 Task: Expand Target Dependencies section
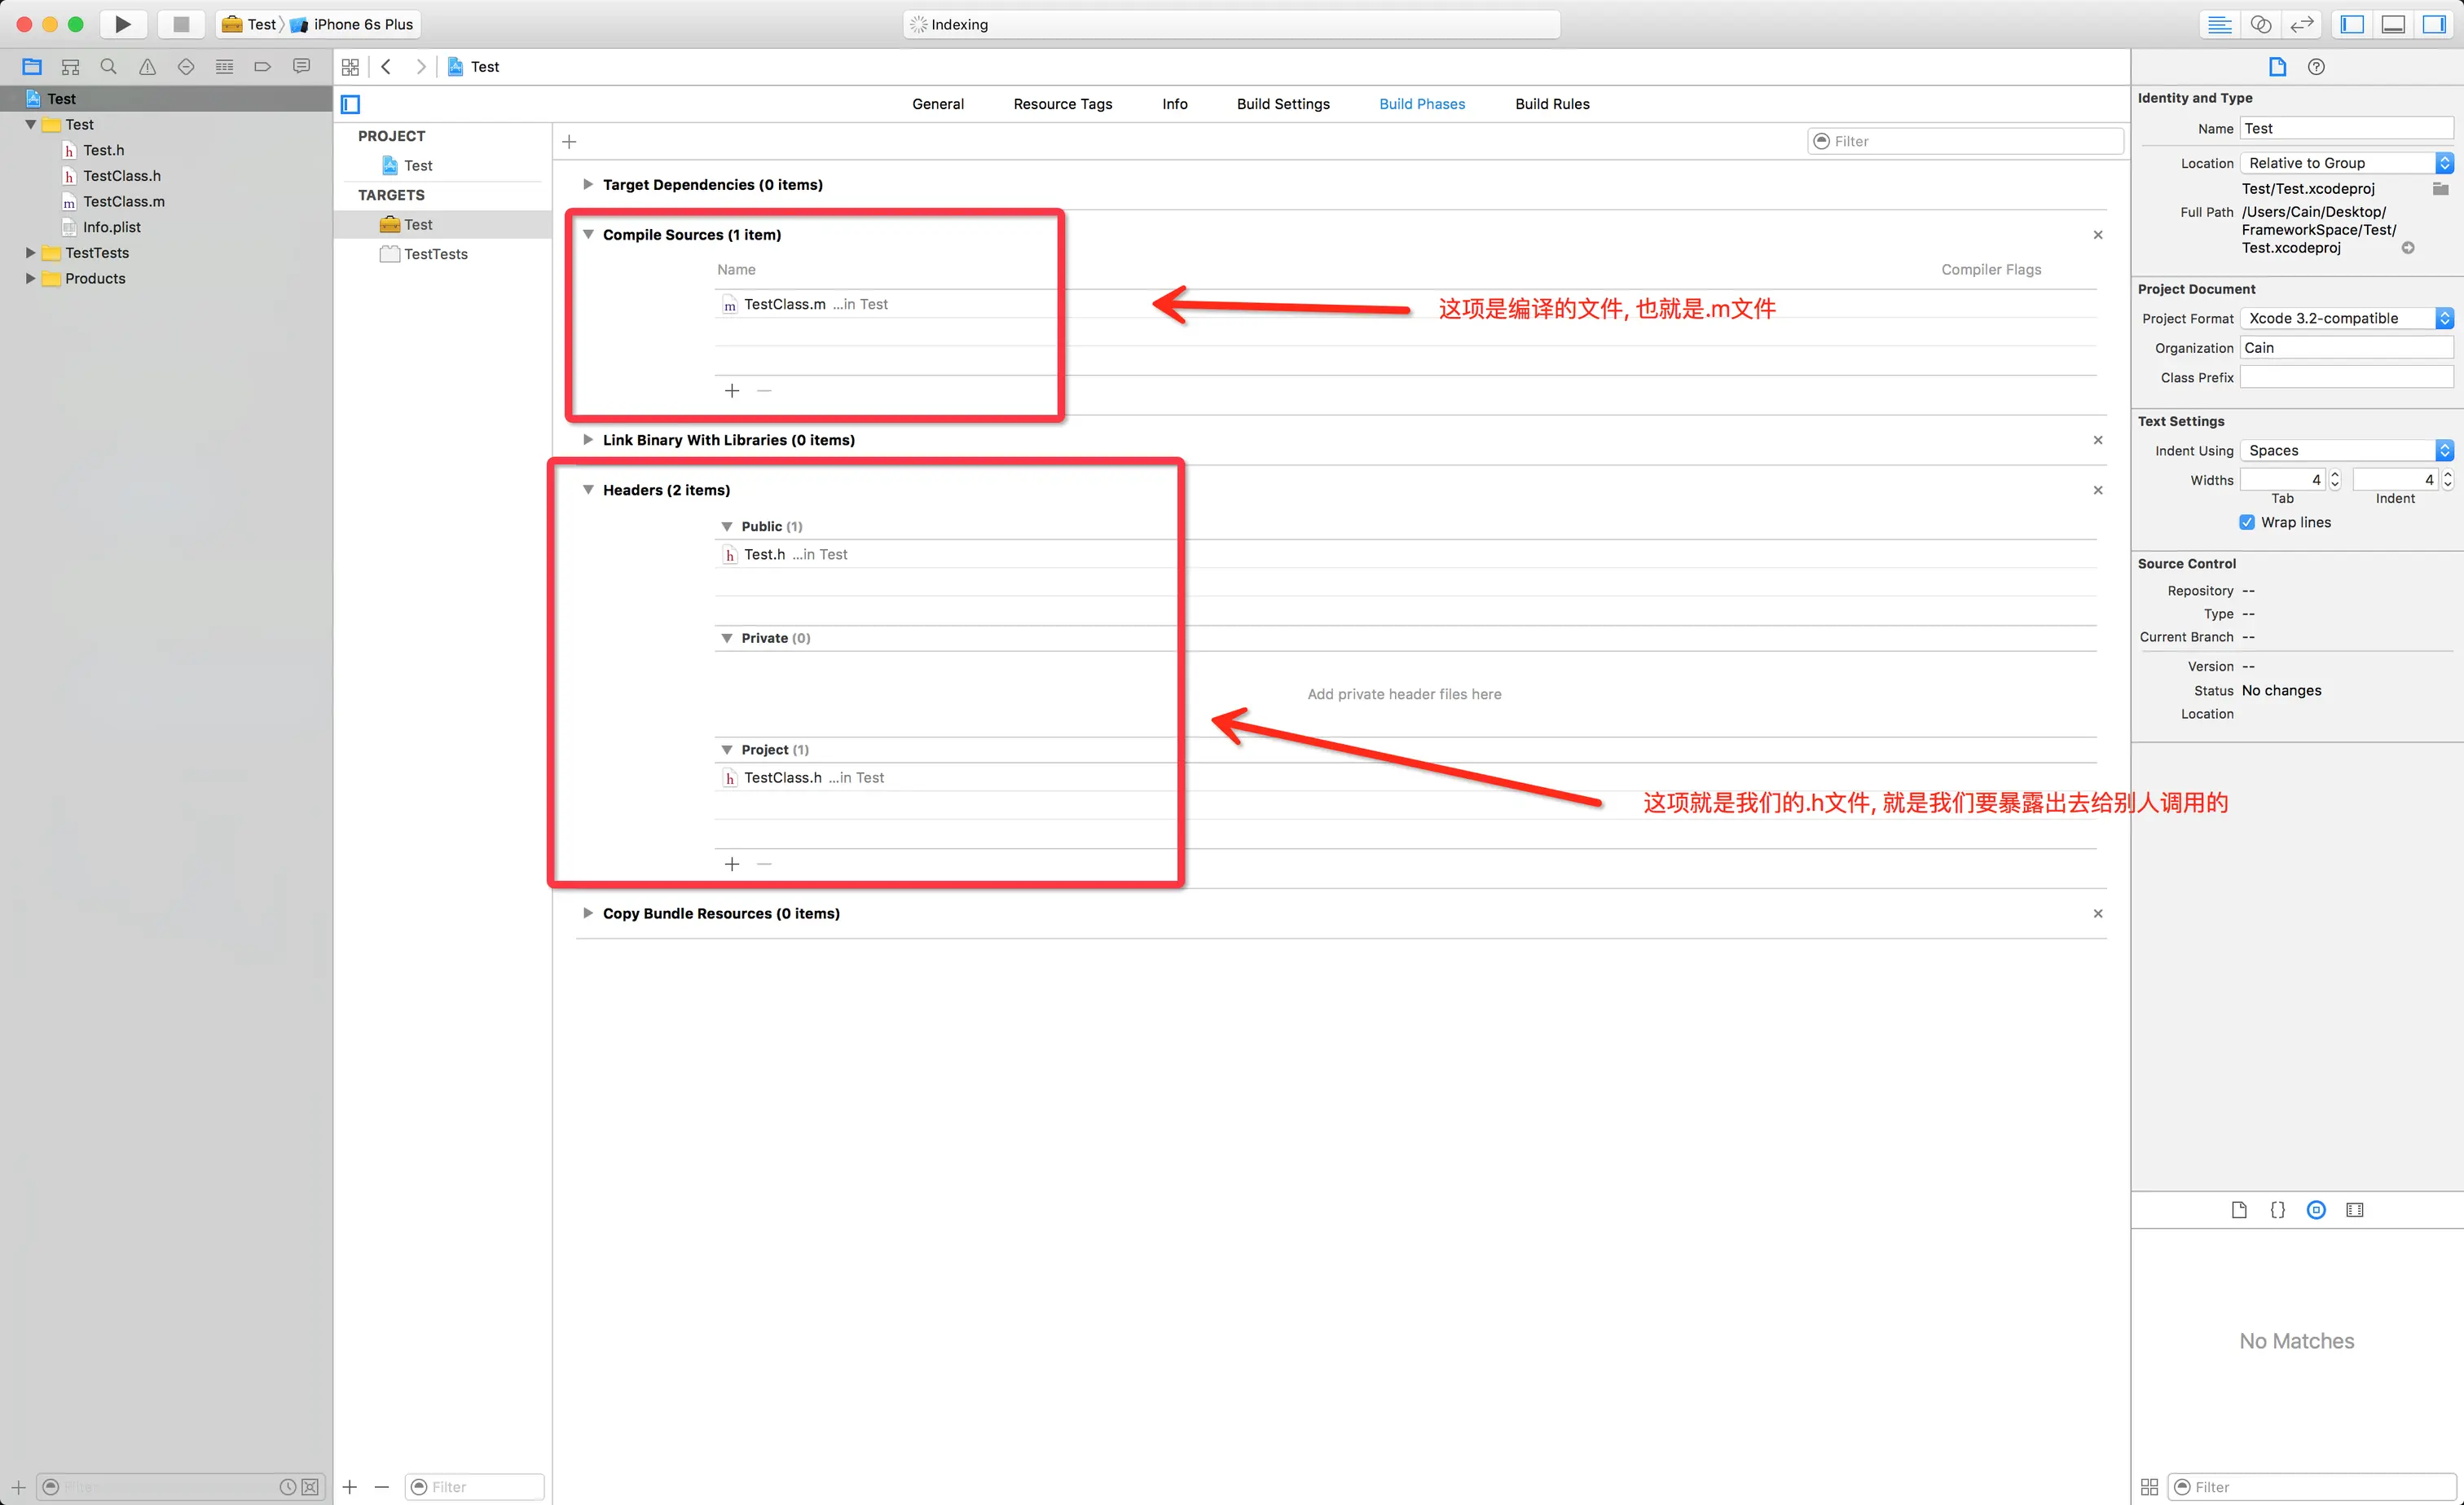[588, 184]
